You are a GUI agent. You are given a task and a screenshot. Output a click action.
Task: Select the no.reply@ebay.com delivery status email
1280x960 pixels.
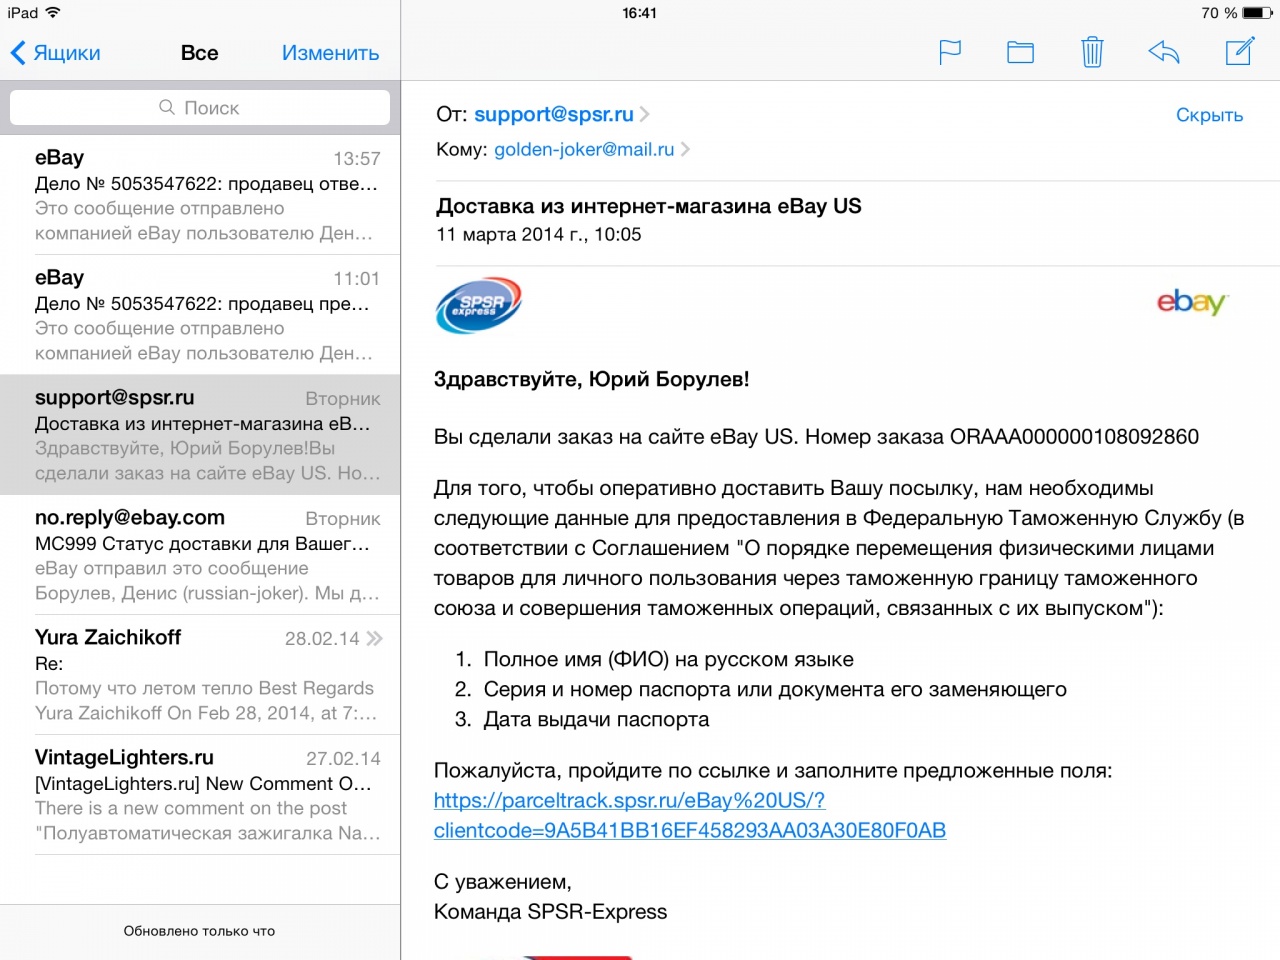click(x=200, y=555)
